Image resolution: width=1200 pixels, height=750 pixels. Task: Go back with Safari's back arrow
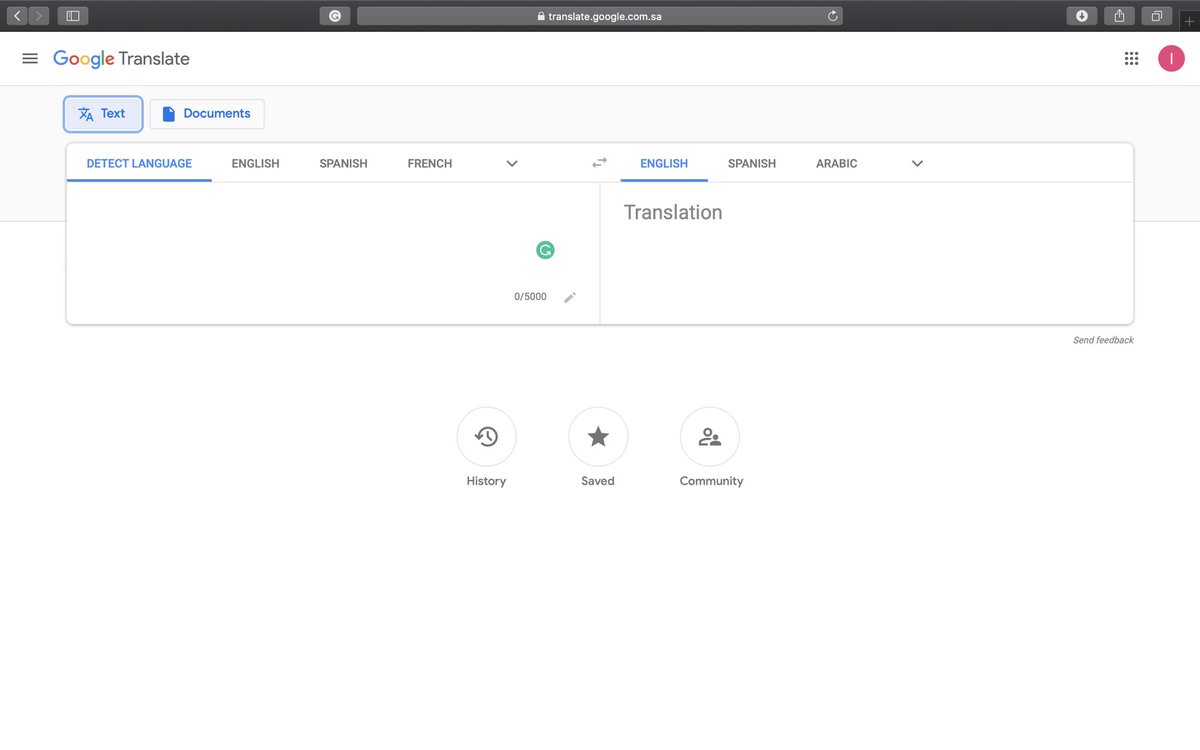click(18, 15)
